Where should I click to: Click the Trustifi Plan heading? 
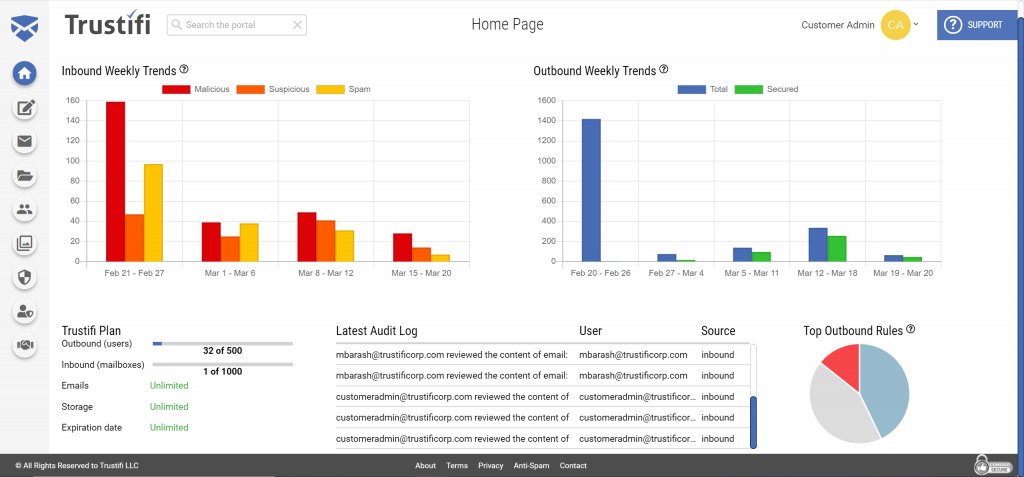(x=91, y=331)
